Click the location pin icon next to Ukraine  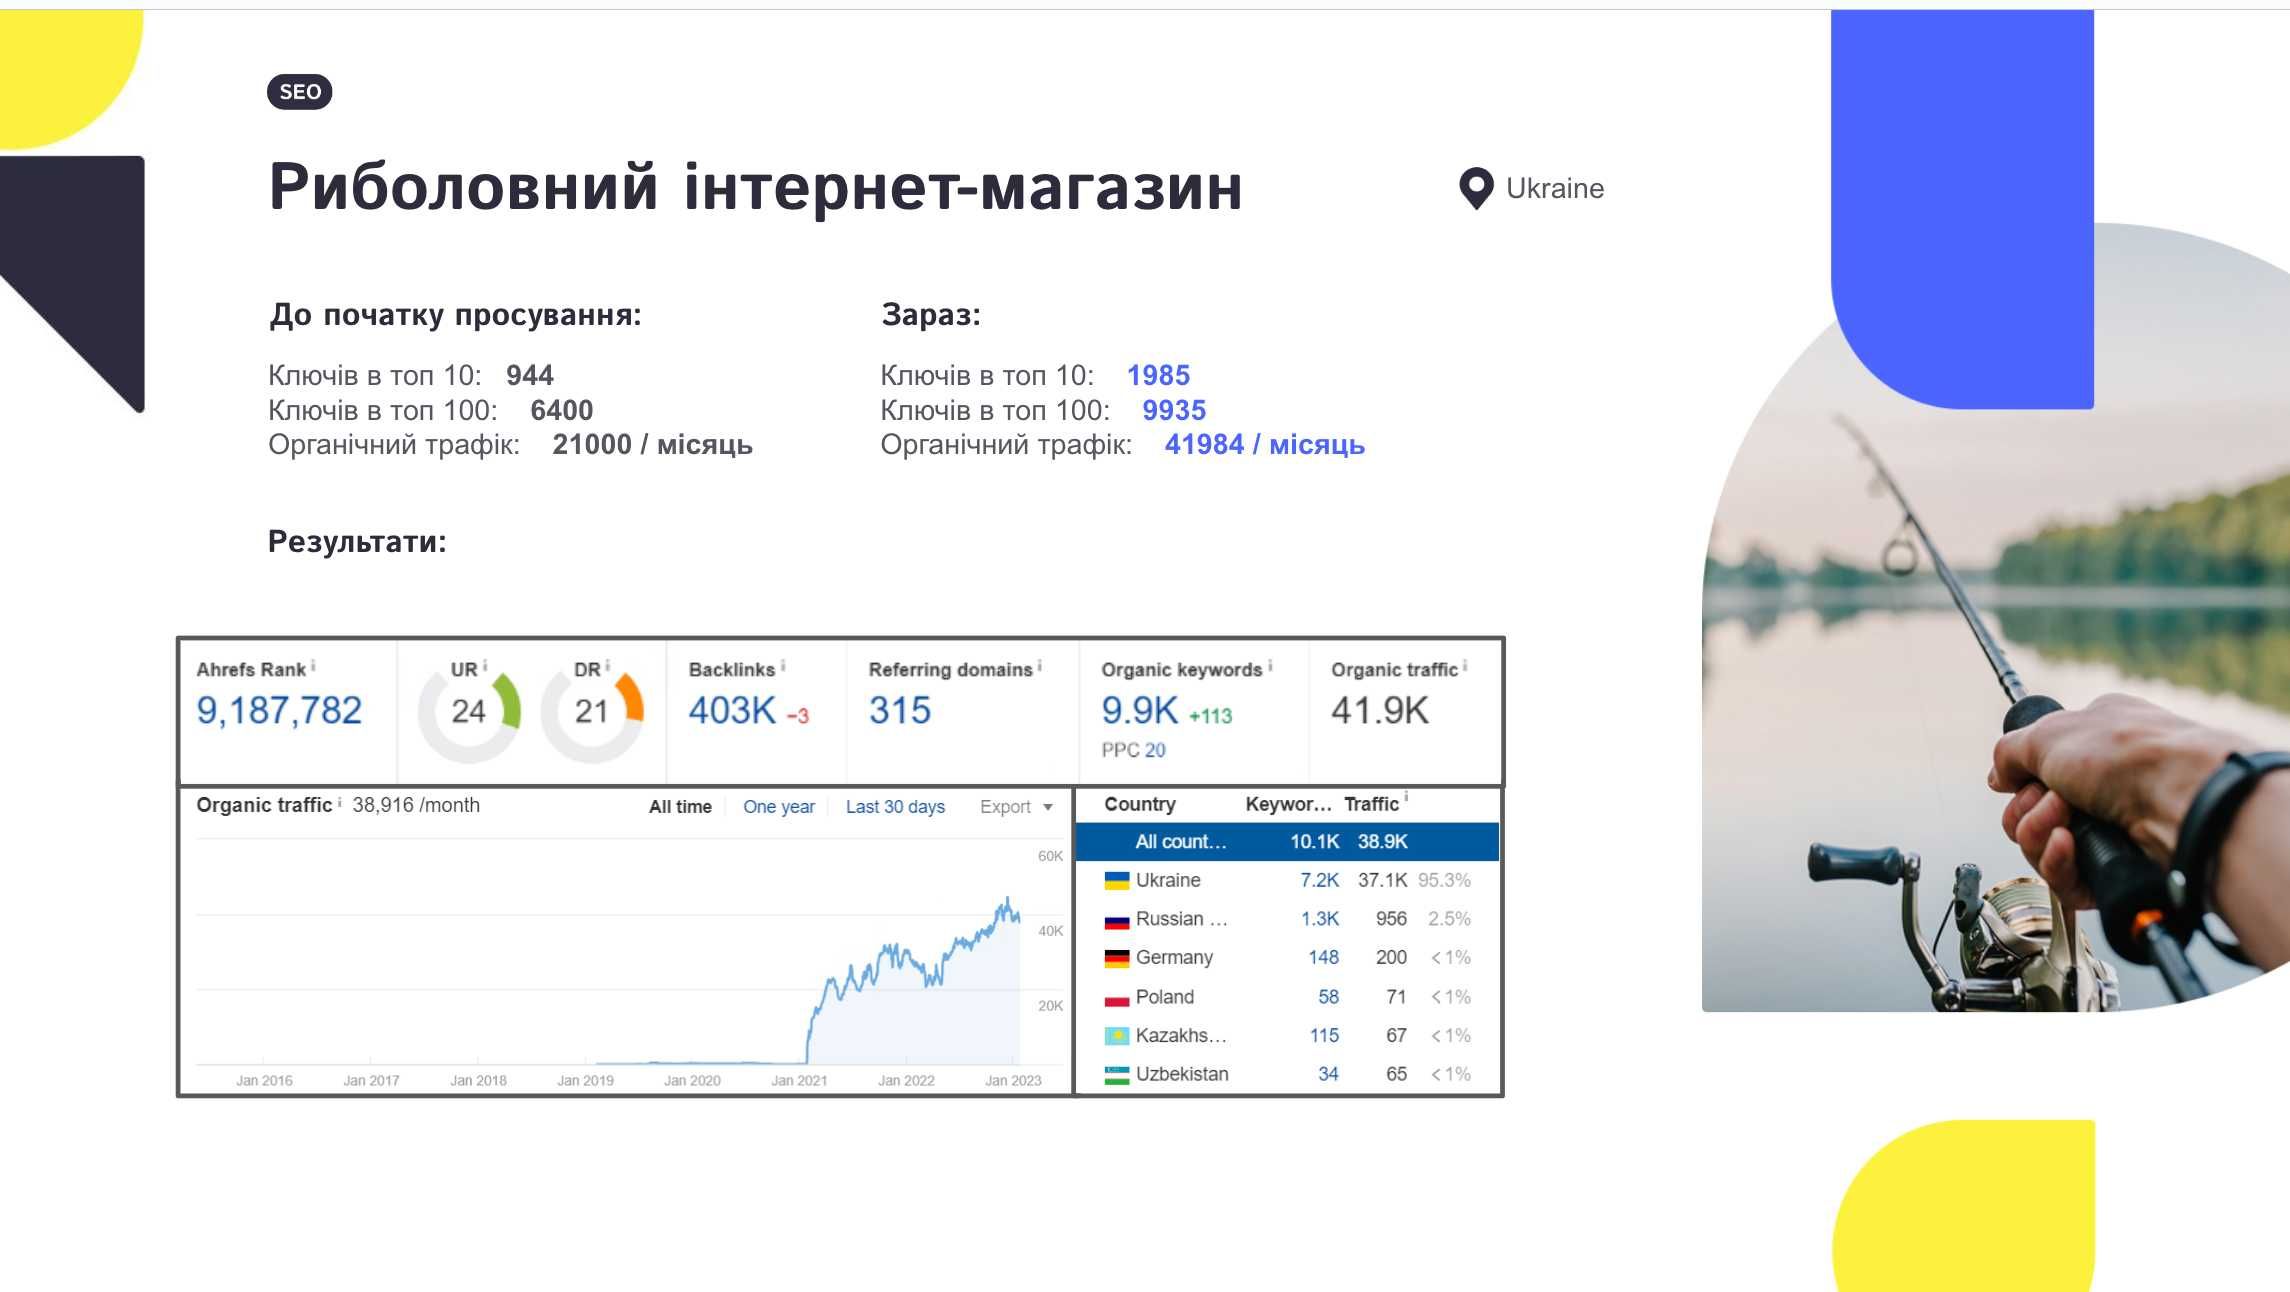pyautogui.click(x=1476, y=188)
